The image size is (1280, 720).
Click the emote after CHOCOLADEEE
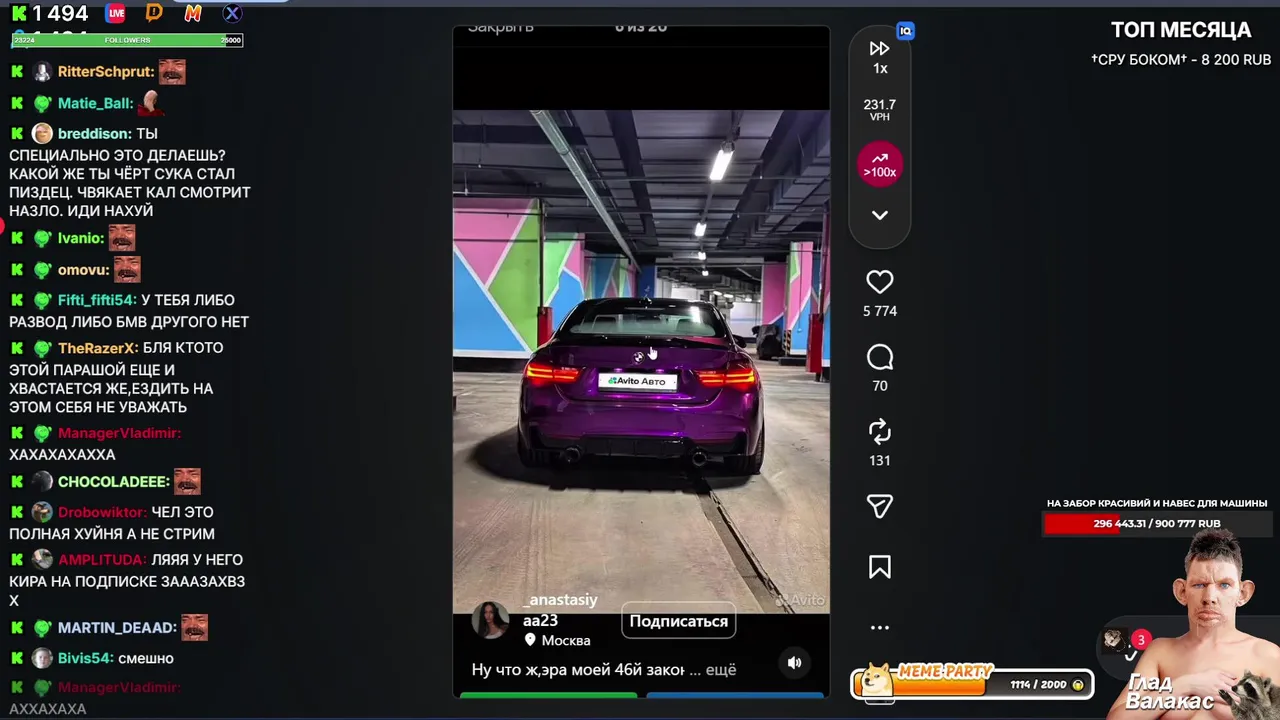pos(187,481)
